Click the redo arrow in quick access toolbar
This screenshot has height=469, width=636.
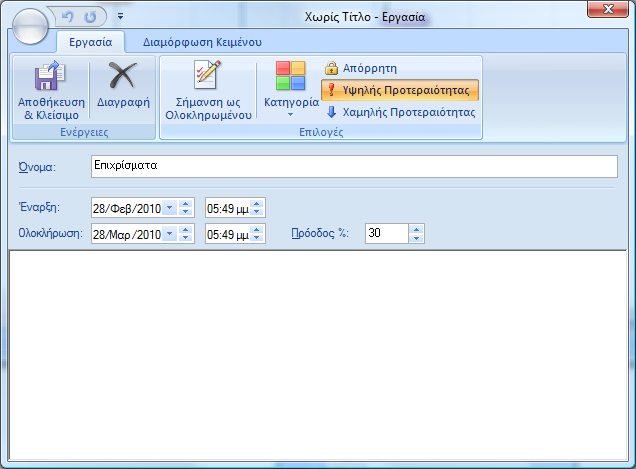tap(91, 17)
